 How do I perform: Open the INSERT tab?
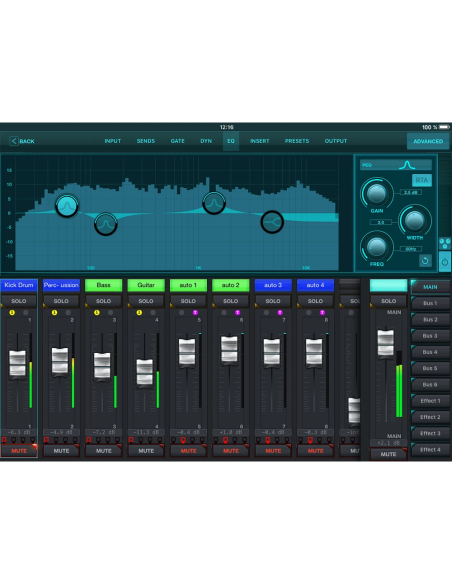point(260,141)
